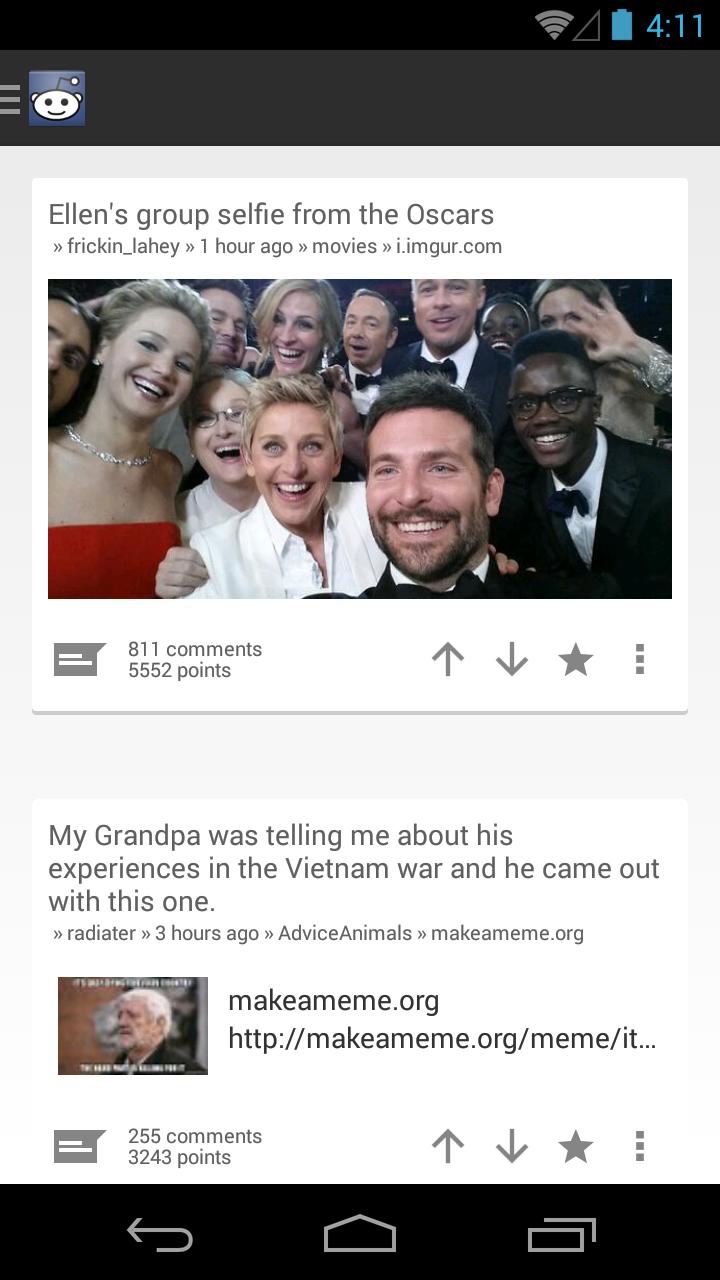The height and width of the screenshot is (1280, 720).
Task: Star the Oscars selfie post
Action: pyautogui.click(x=575, y=659)
